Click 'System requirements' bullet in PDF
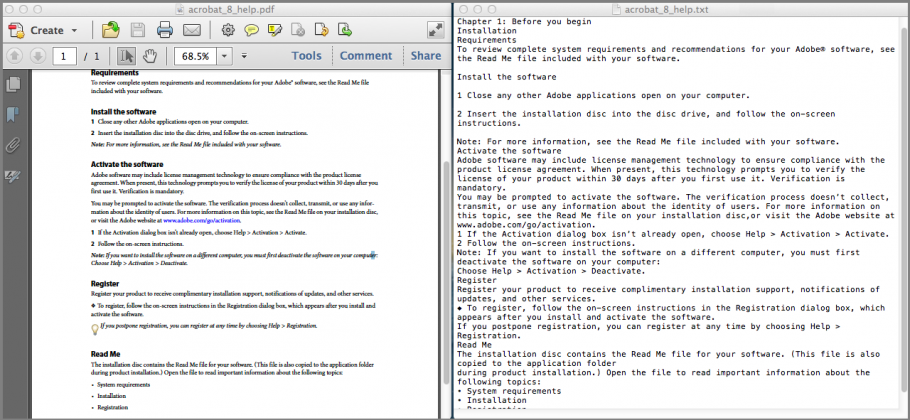 tap(124, 385)
